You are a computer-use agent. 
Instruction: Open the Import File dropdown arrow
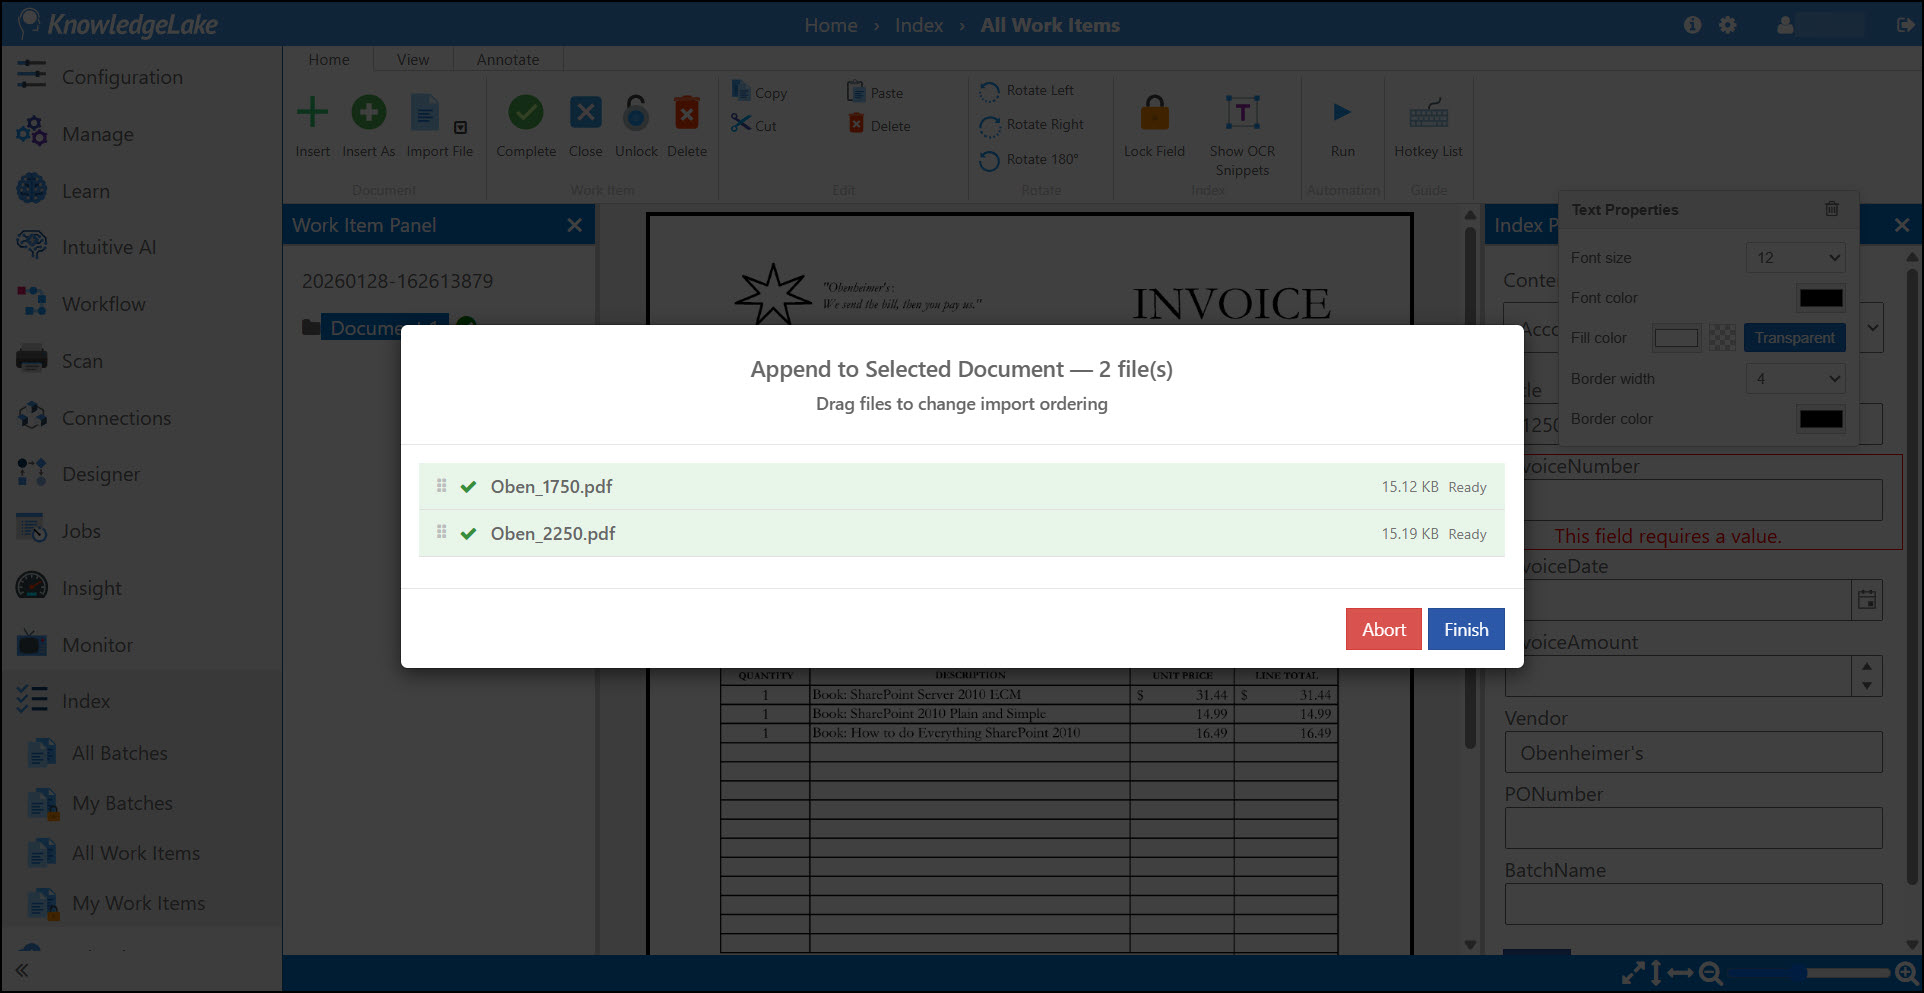click(460, 127)
